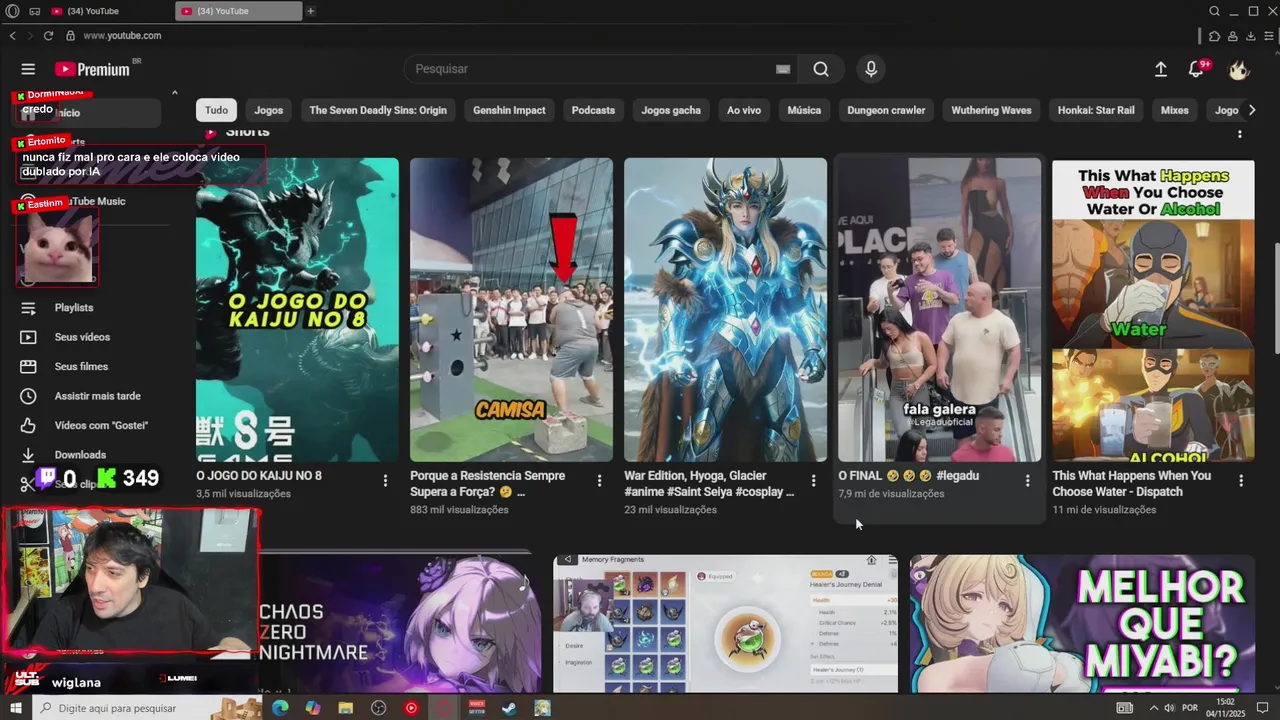This screenshot has height=720, width=1280.
Task: Click the www.youtube.com address bar
Action: pos(122,36)
